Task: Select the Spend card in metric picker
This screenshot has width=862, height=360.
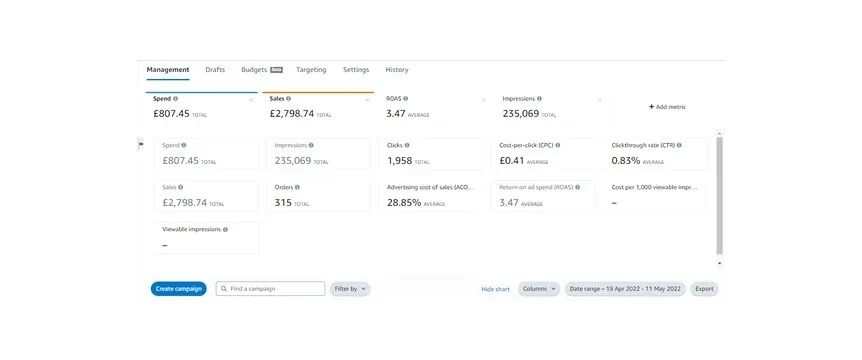Action: coord(206,154)
